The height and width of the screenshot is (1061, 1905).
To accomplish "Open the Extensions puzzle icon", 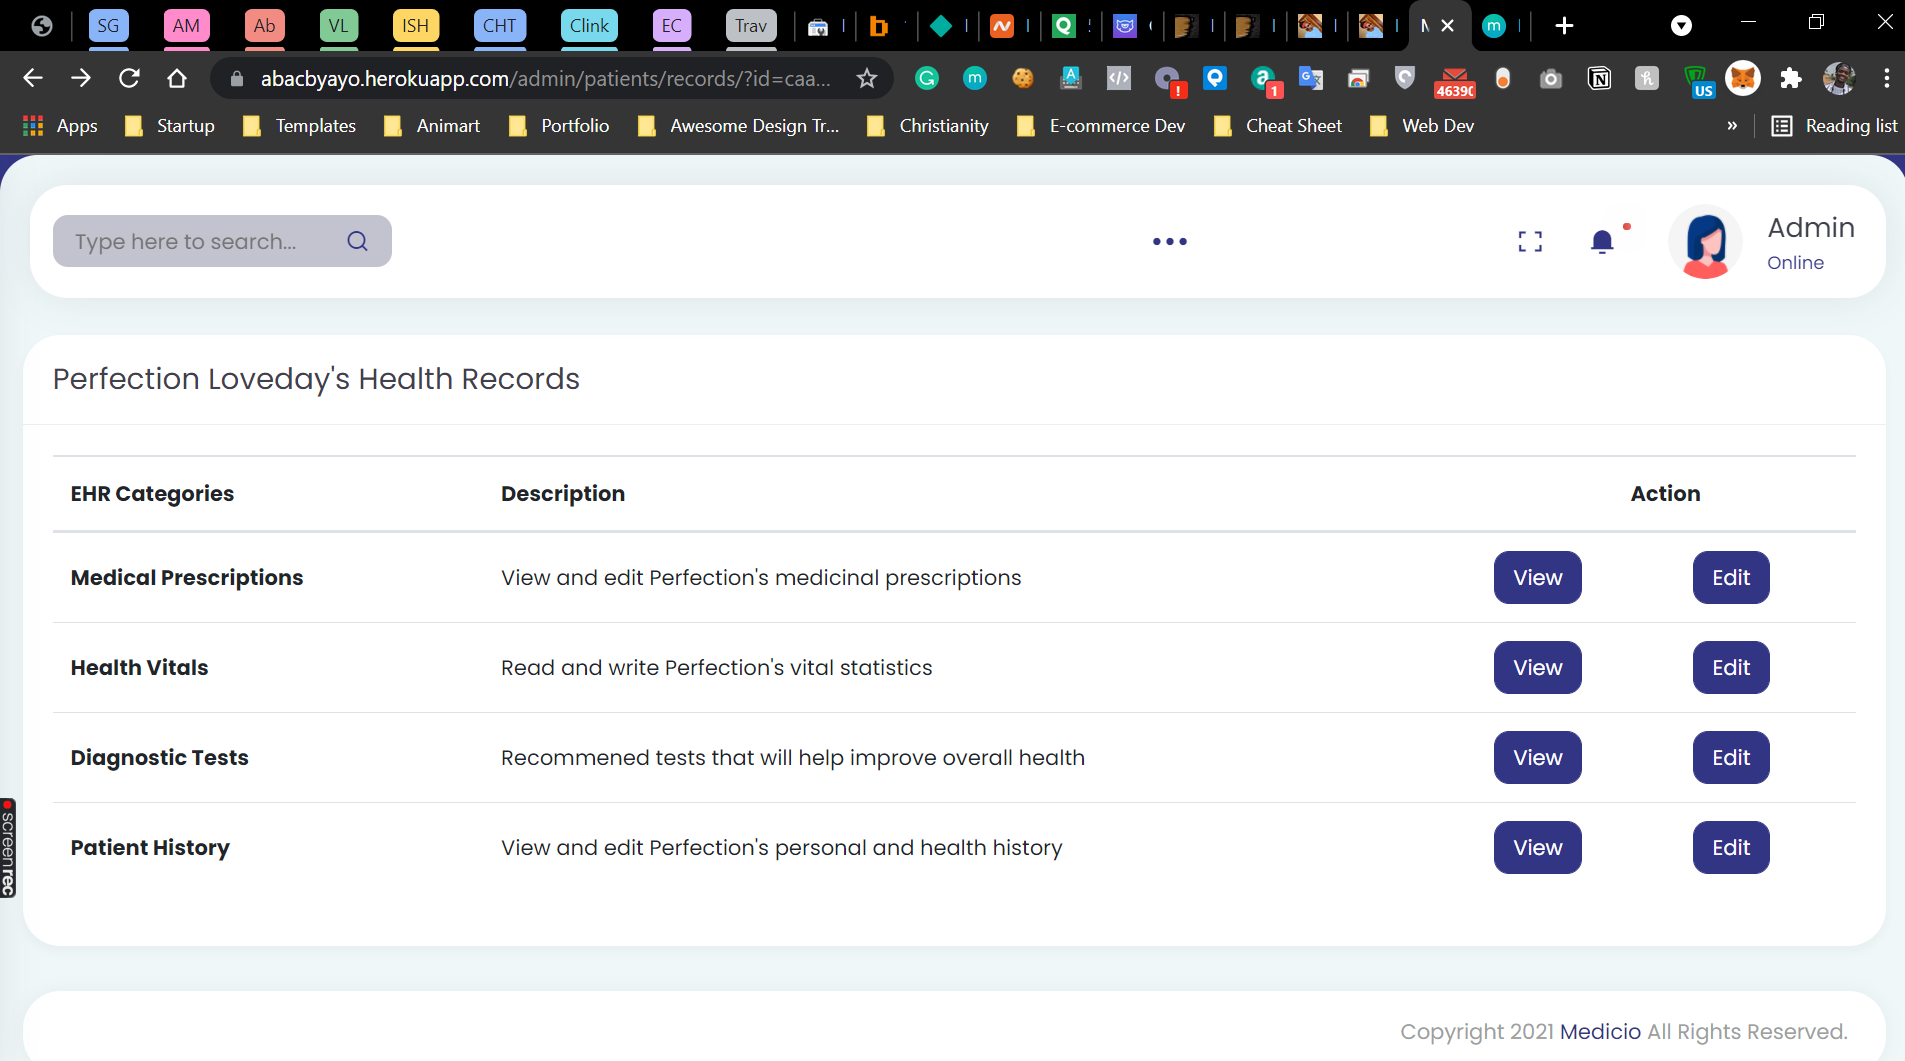I will (x=1790, y=78).
